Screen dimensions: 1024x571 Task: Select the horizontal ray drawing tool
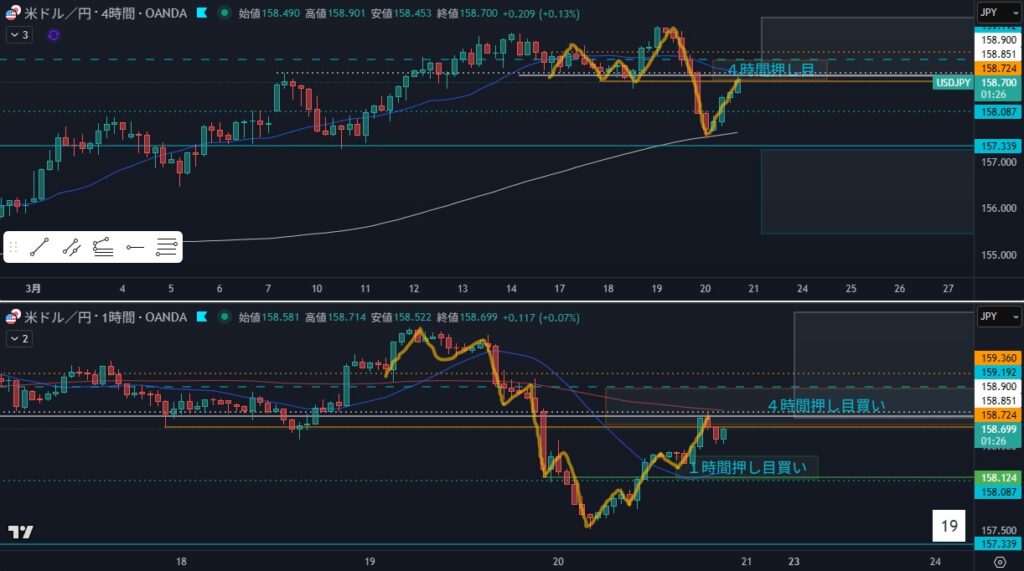click(x=135, y=246)
